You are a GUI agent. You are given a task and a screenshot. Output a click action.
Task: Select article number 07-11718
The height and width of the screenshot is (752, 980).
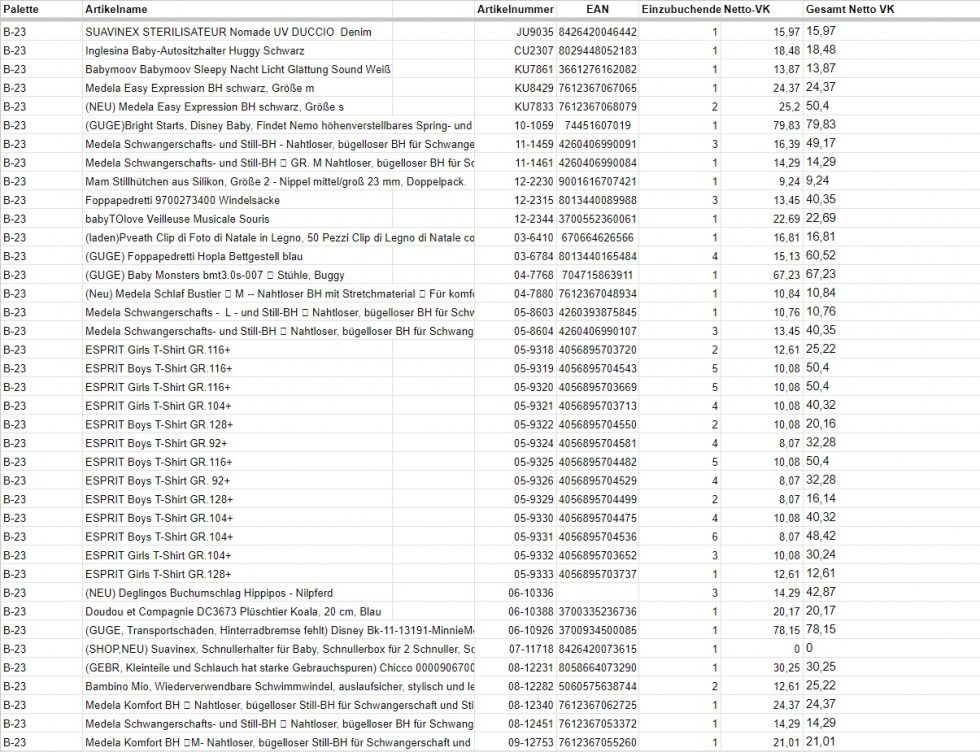coord(531,649)
